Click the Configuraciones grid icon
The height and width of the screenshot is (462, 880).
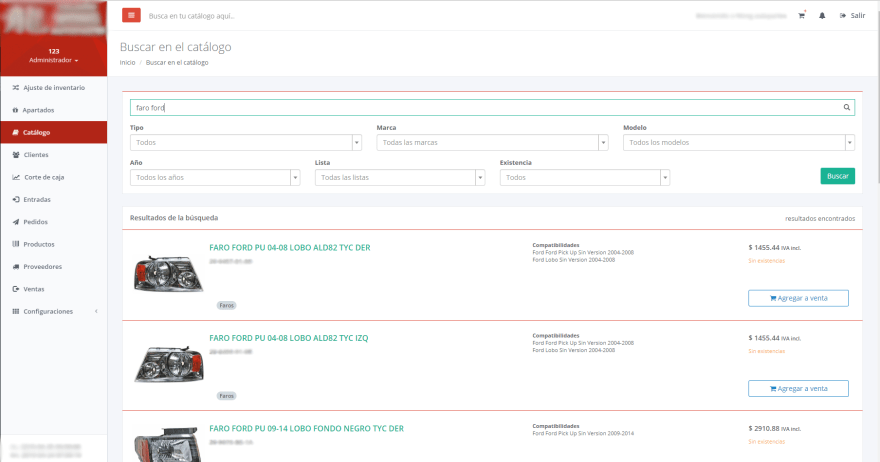pos(16,312)
